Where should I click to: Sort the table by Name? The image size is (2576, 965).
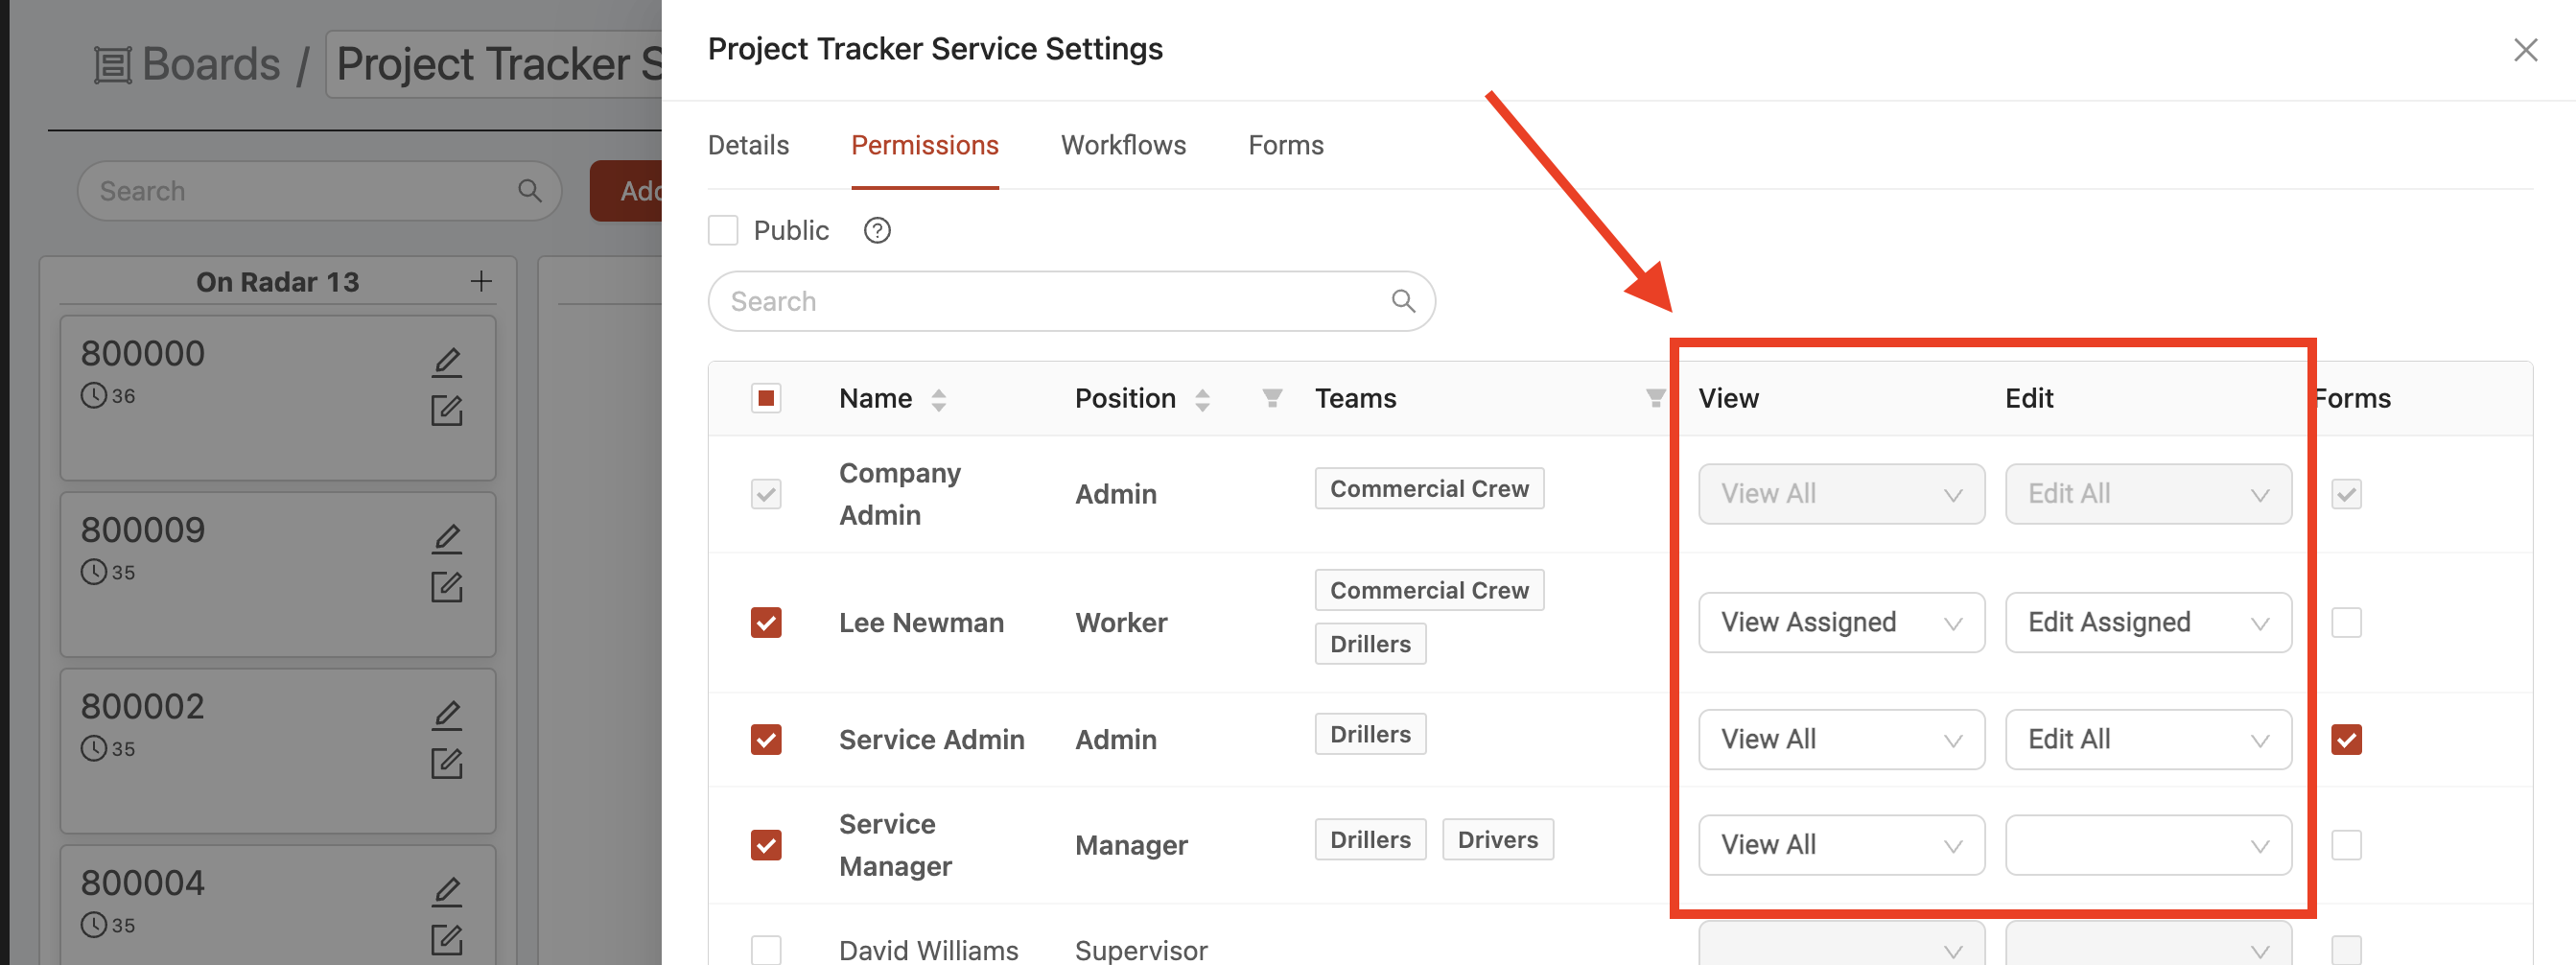[x=938, y=399]
